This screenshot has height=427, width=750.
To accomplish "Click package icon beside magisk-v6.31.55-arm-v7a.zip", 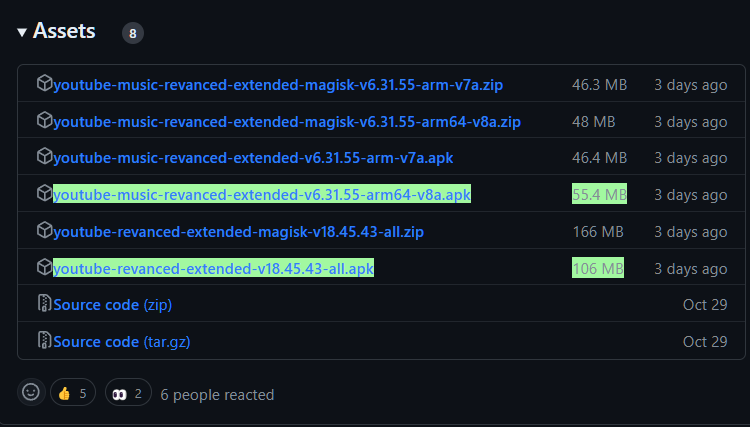I will pyautogui.click(x=44, y=83).
